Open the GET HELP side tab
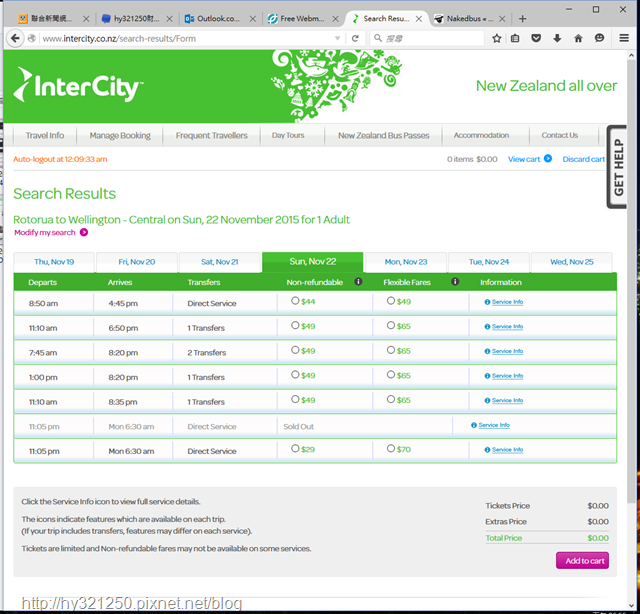The height and width of the screenshot is (614, 640). (617, 167)
